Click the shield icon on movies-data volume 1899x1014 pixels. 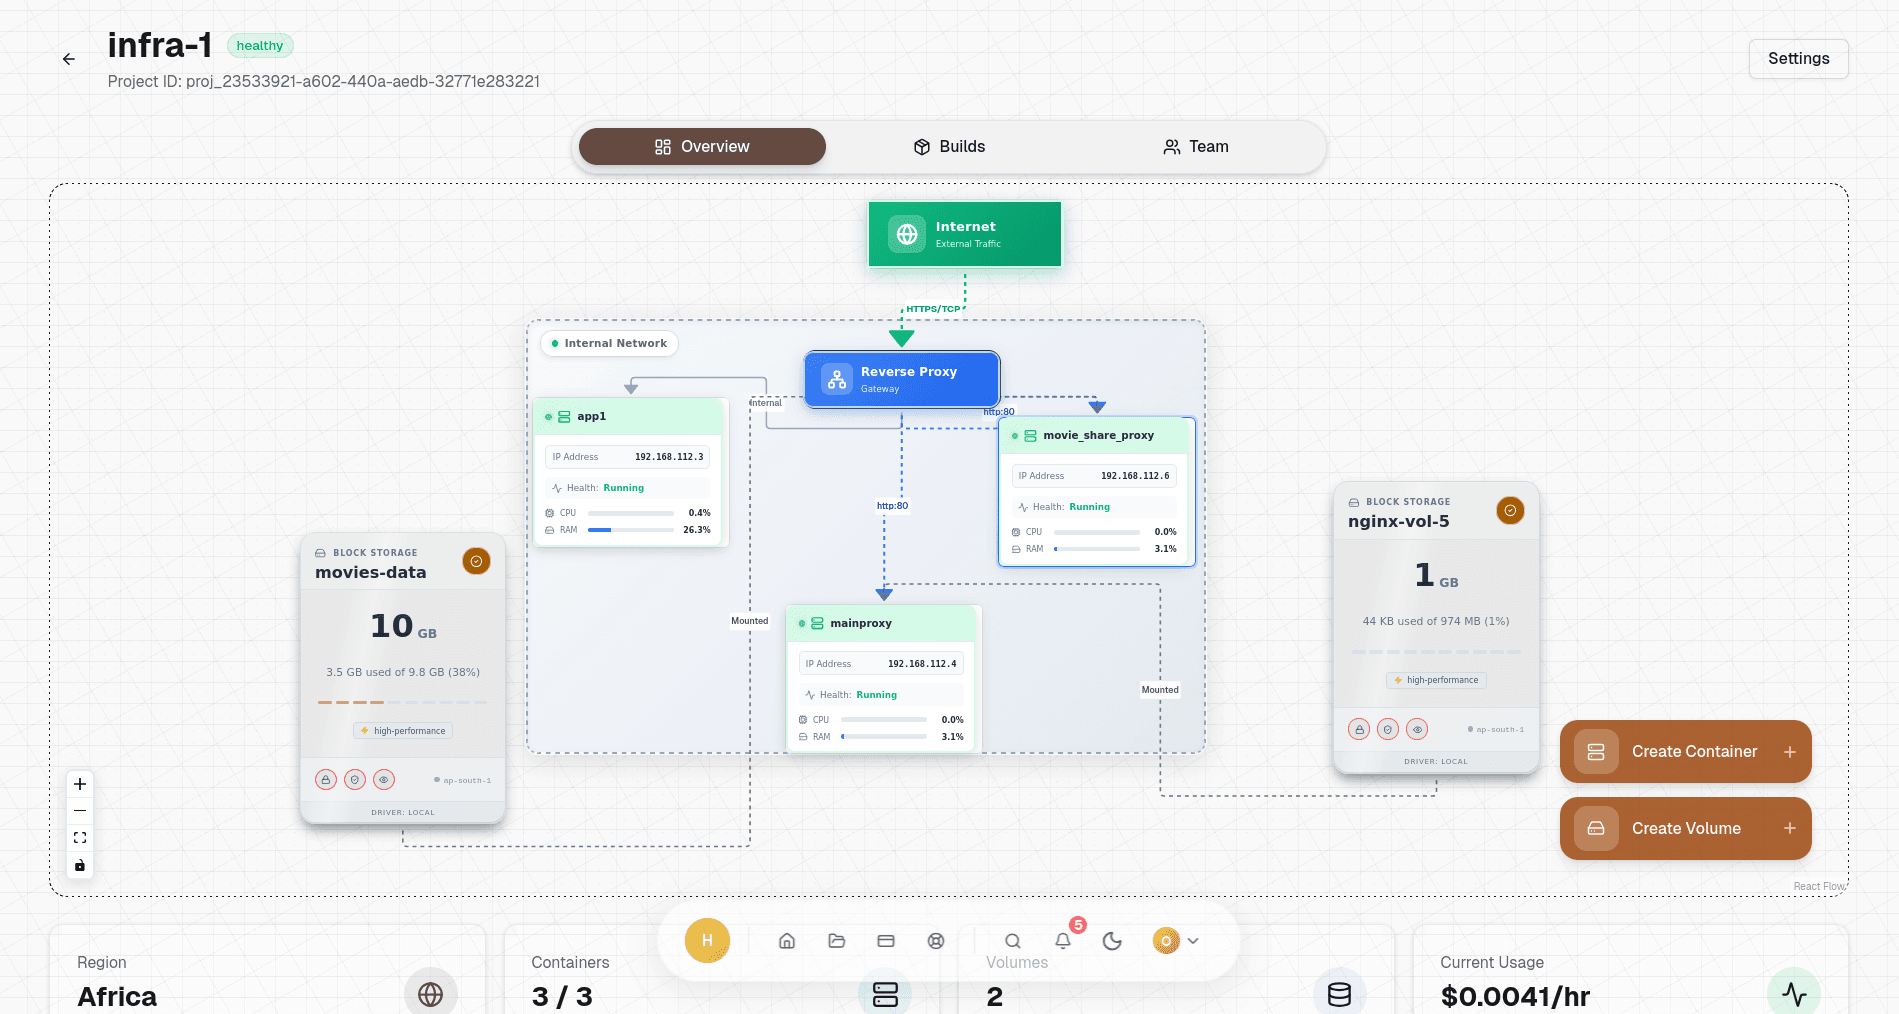[355, 779]
